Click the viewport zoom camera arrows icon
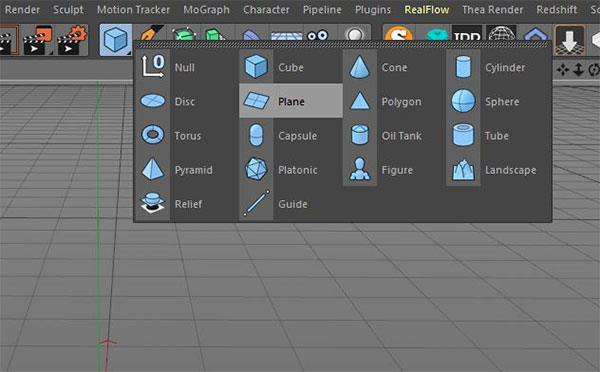 pos(578,70)
